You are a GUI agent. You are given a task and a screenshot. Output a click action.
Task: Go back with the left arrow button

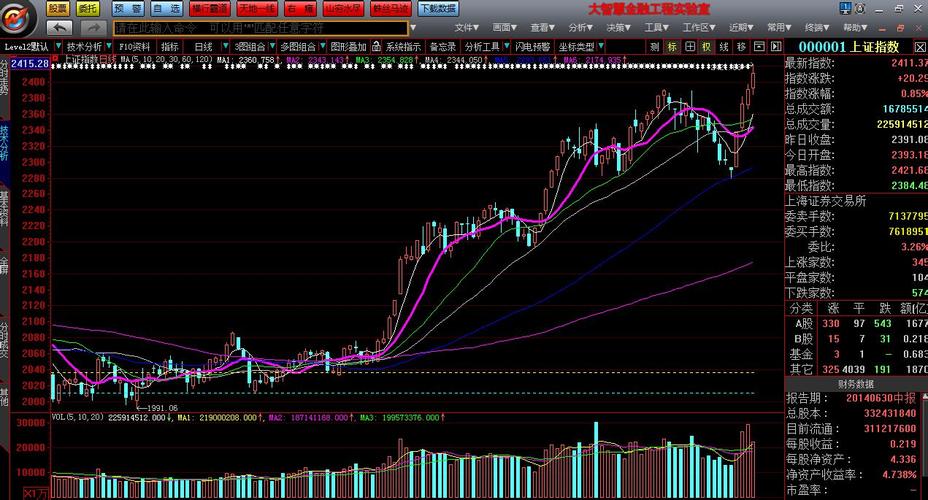pyautogui.click(x=59, y=27)
